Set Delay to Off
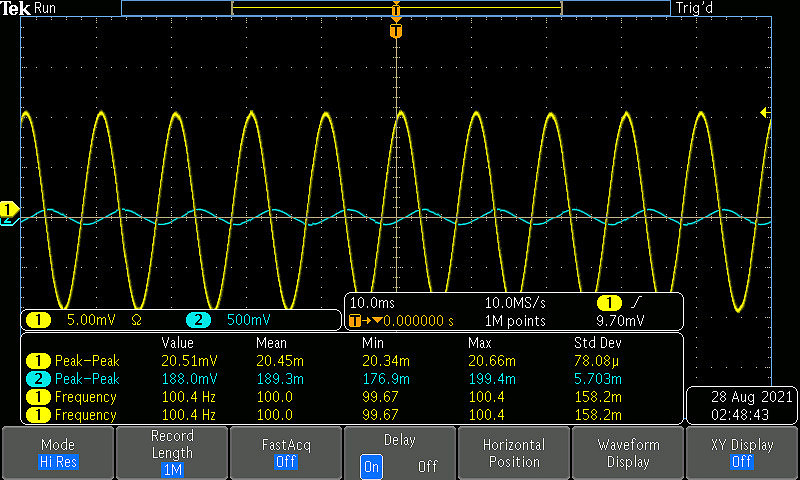800x480 pixels. (428, 467)
